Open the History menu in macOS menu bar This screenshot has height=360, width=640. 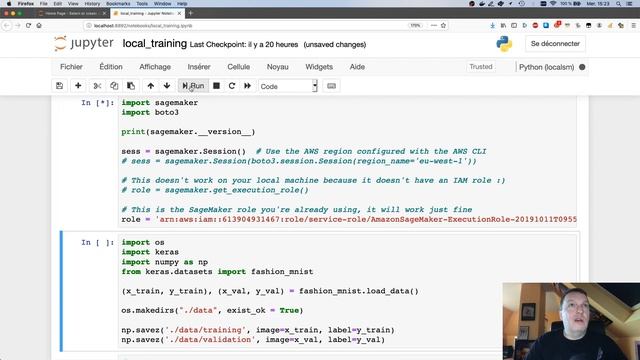[x=92, y=3]
